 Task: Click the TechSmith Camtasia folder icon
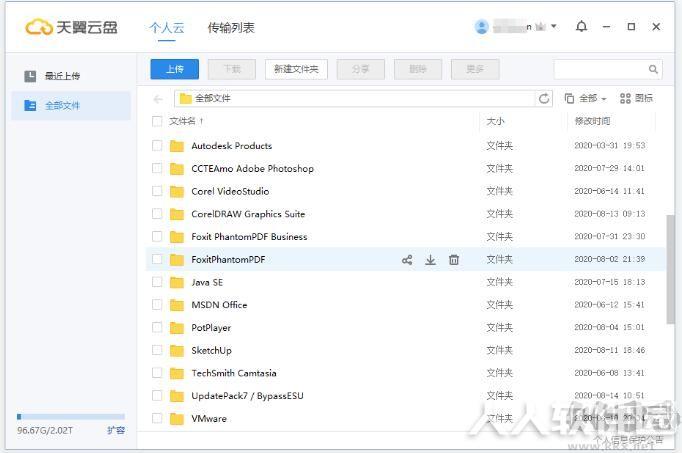[177, 373]
